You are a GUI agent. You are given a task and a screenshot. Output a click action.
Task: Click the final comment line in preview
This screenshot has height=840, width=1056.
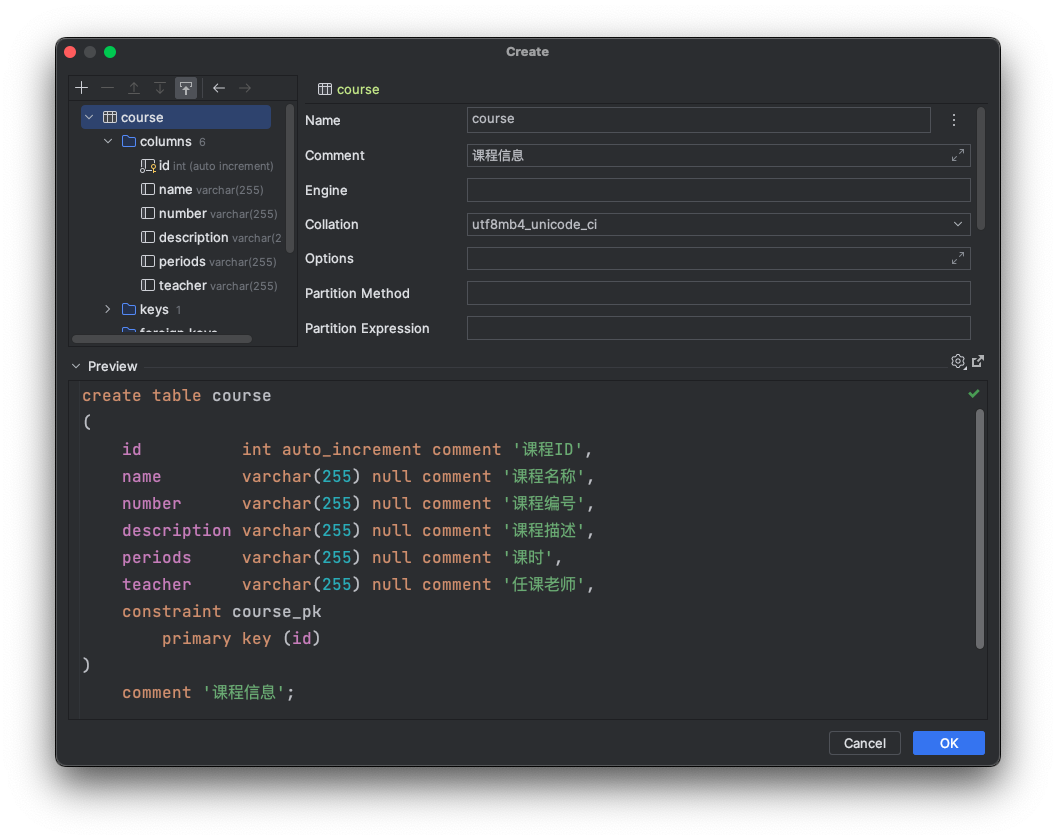[208, 692]
